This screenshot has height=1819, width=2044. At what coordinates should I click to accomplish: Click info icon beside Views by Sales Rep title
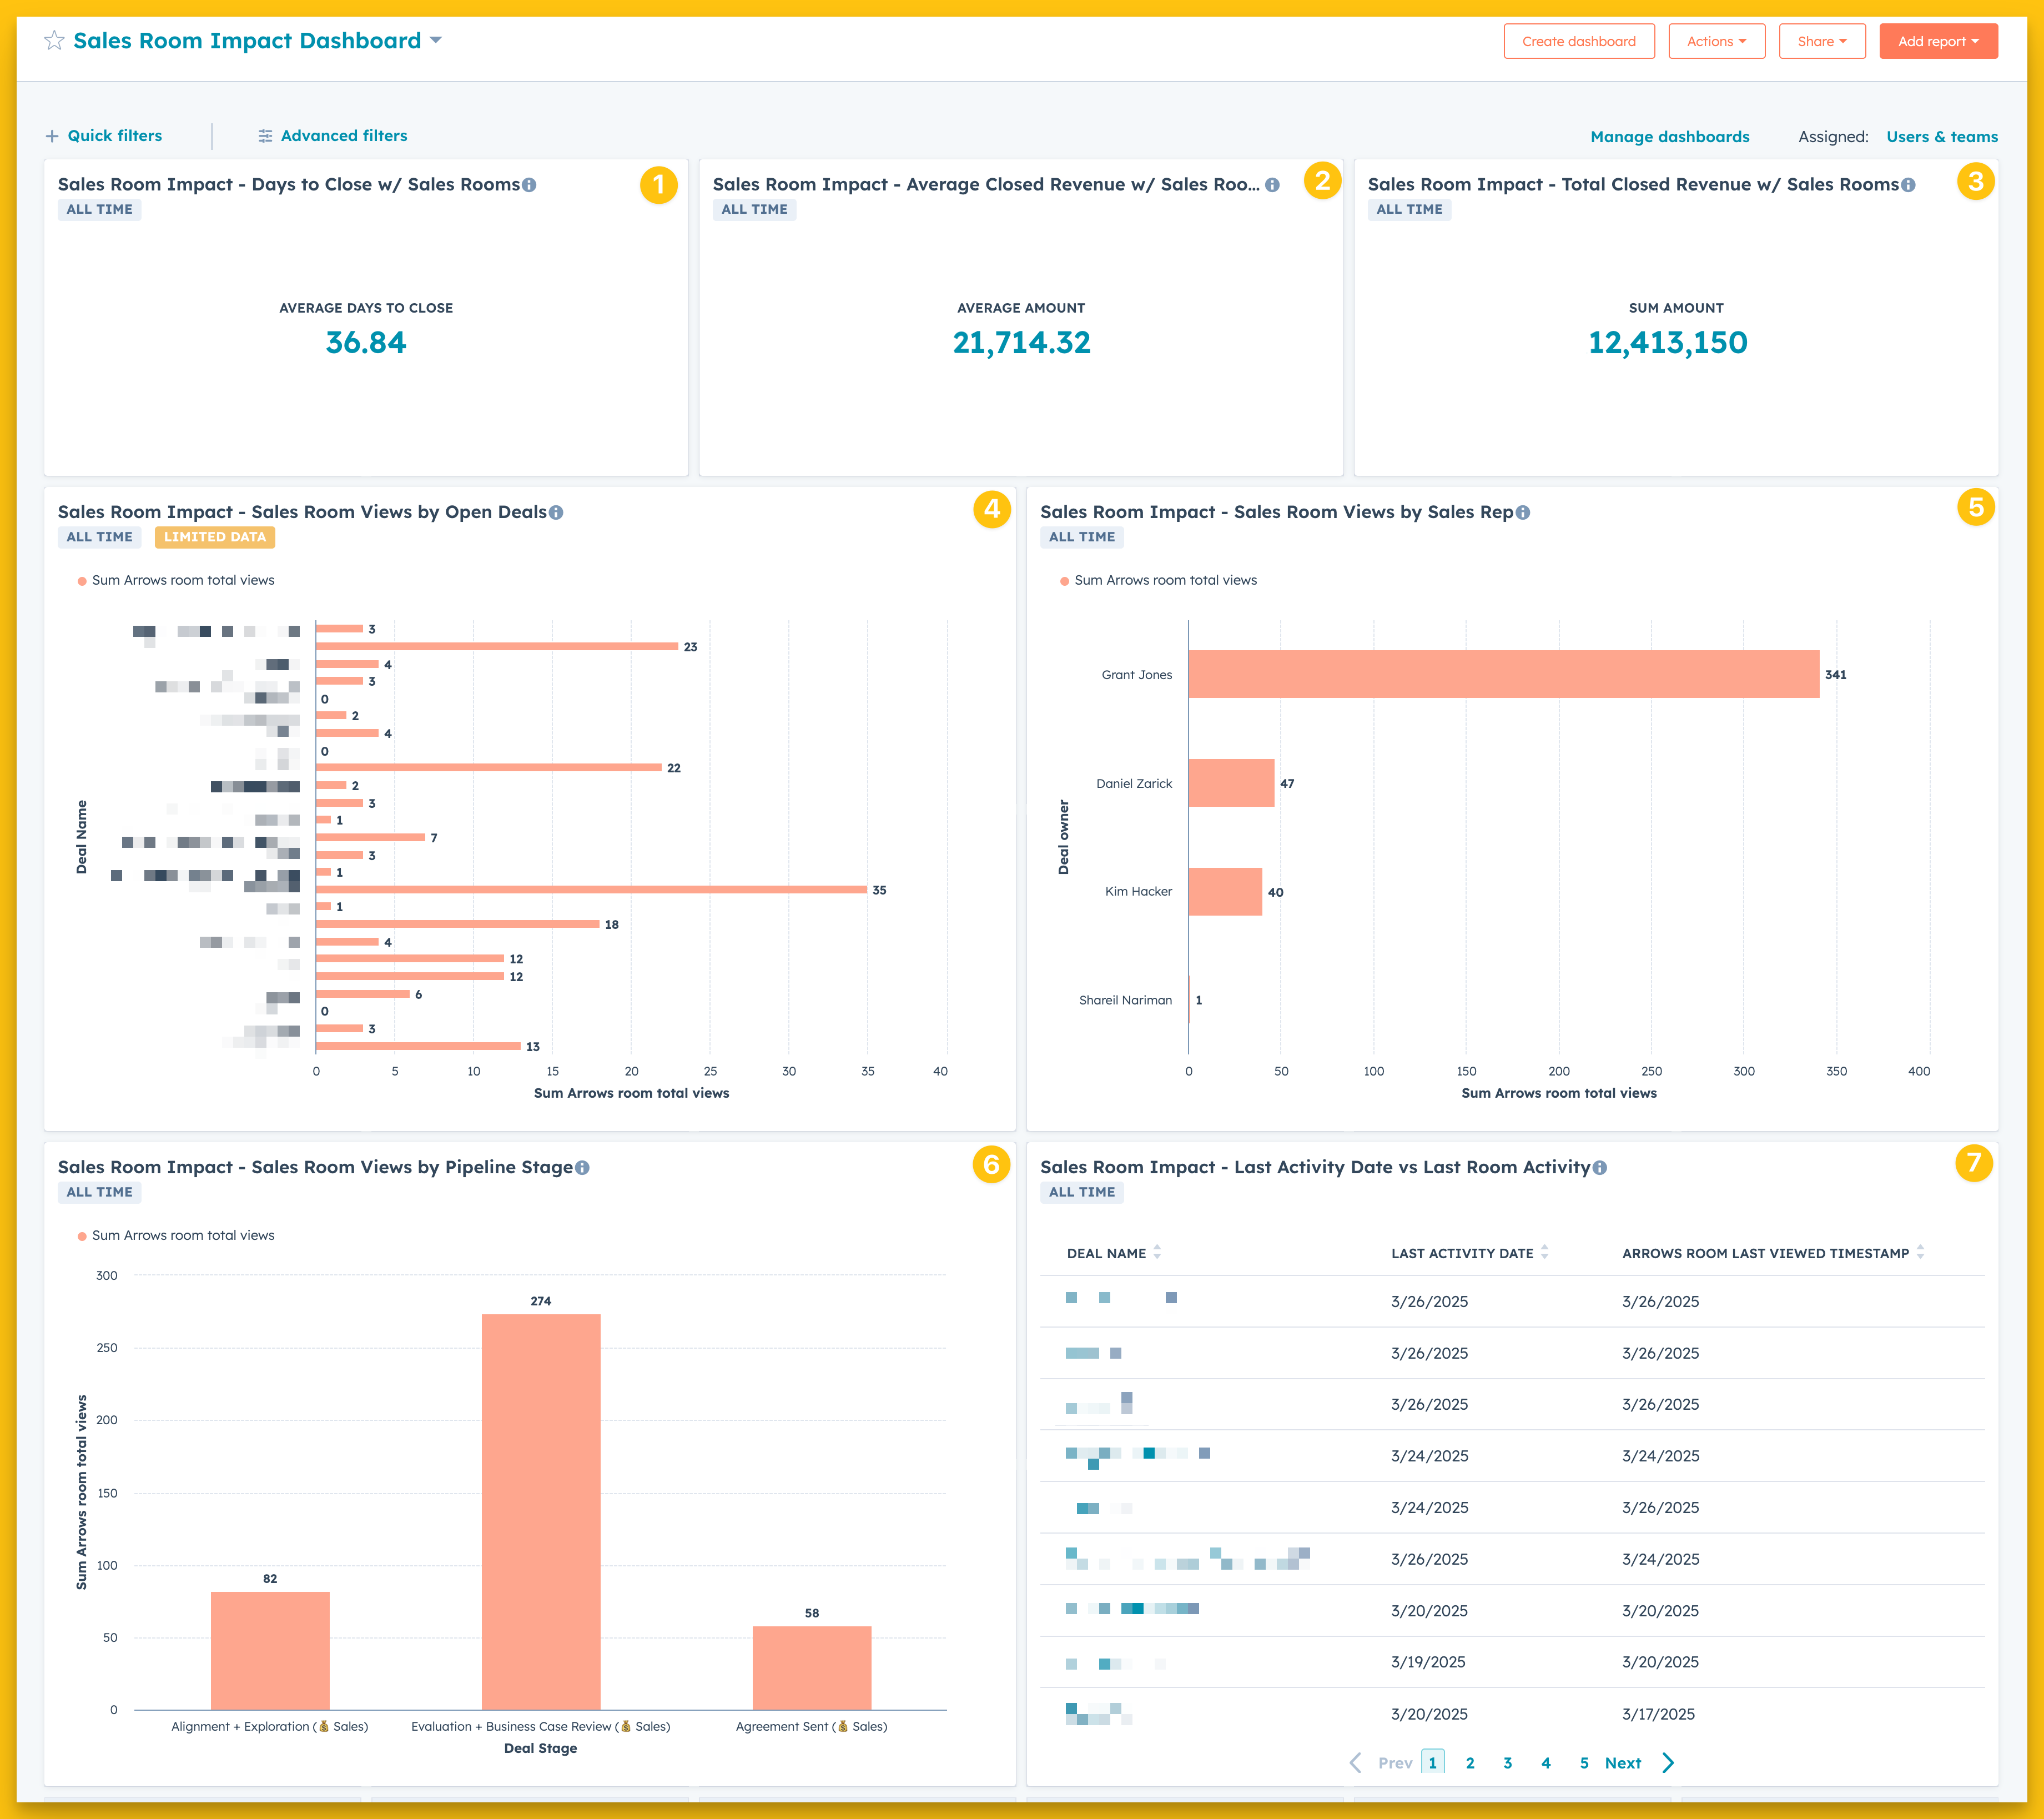(1522, 513)
